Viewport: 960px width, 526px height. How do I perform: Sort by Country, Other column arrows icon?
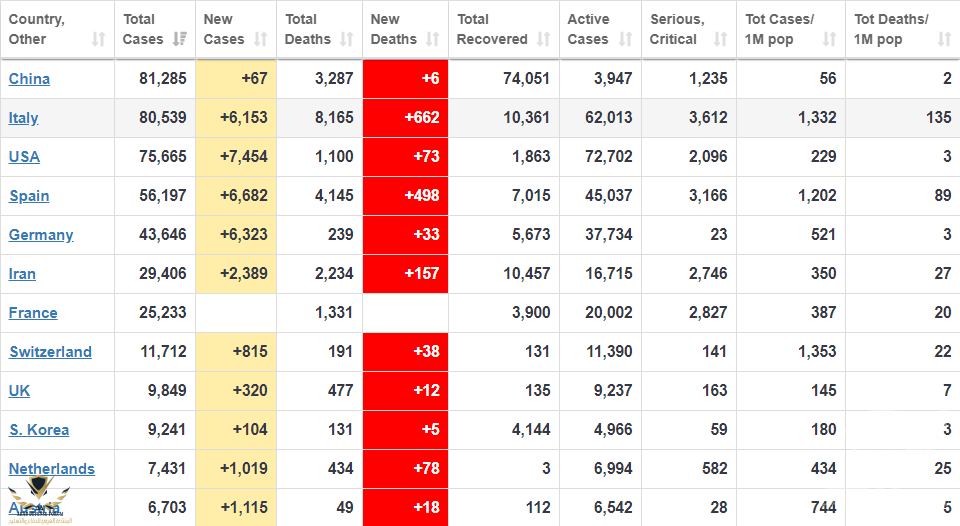click(98, 39)
